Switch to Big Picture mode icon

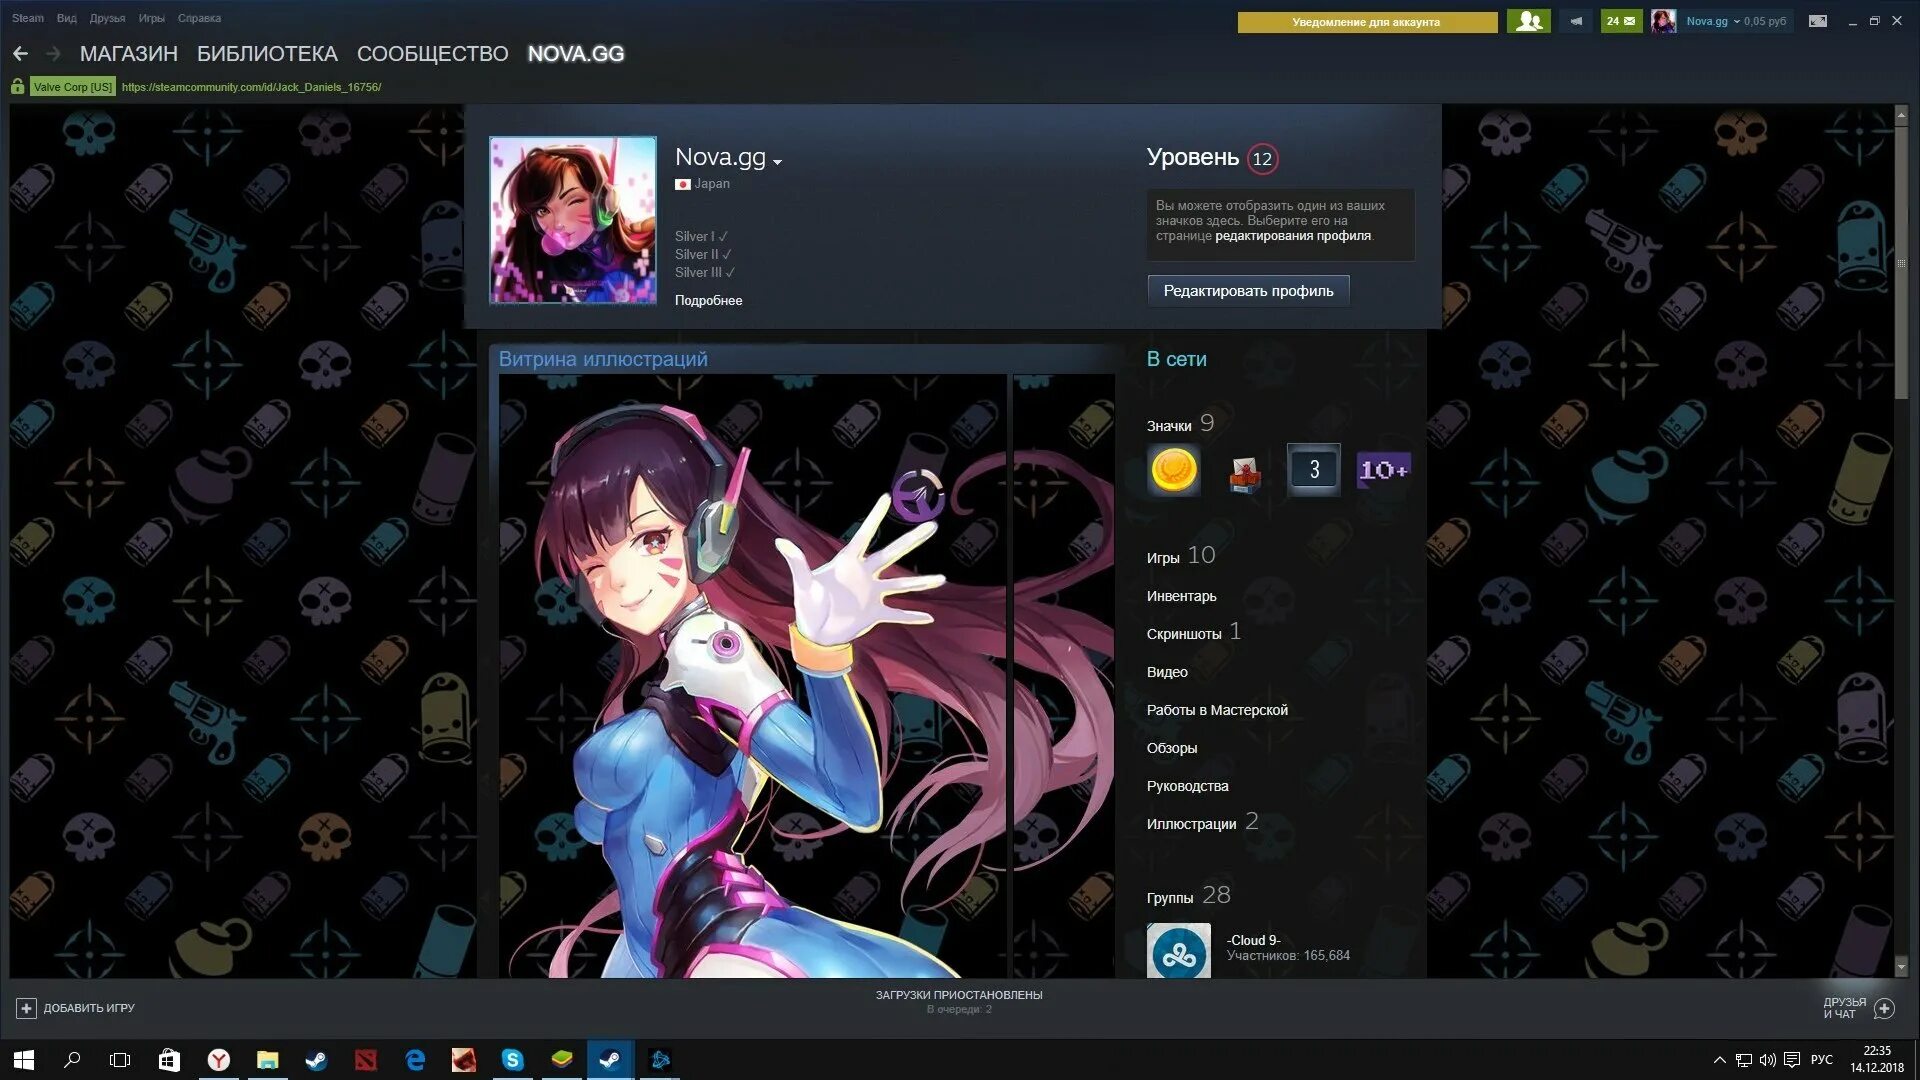point(1817,21)
